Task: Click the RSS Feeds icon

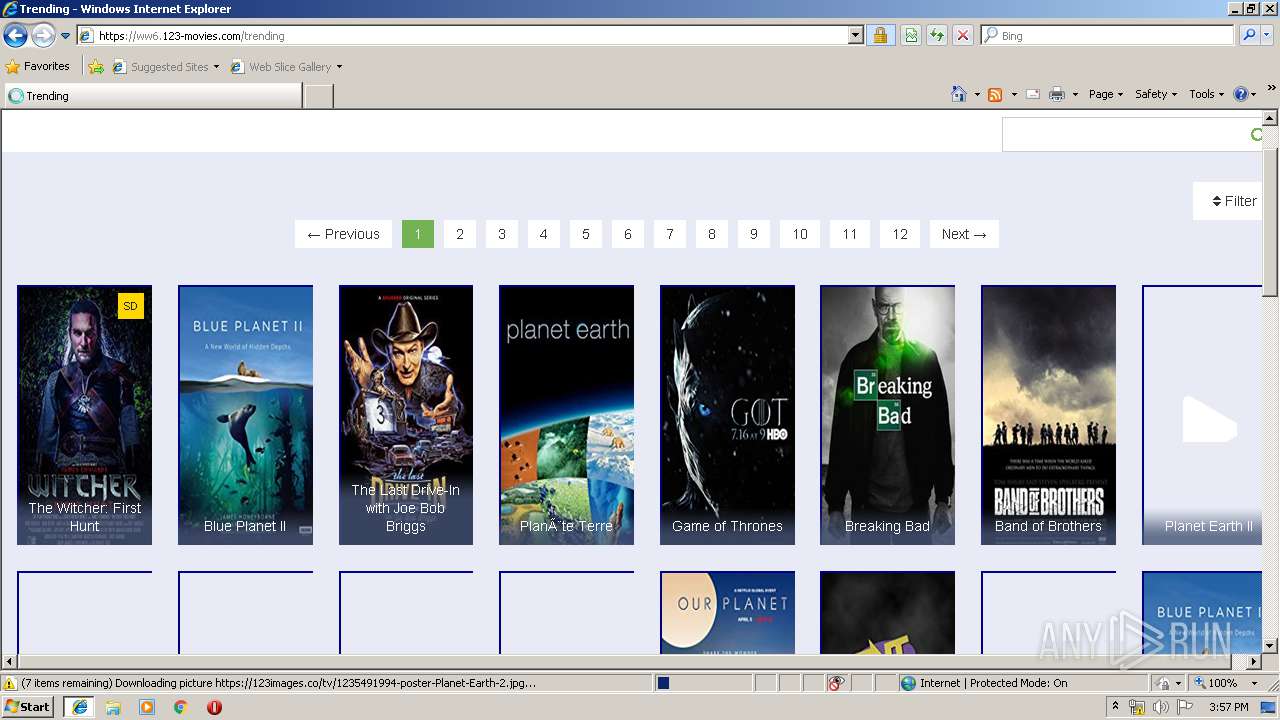Action: click(995, 94)
